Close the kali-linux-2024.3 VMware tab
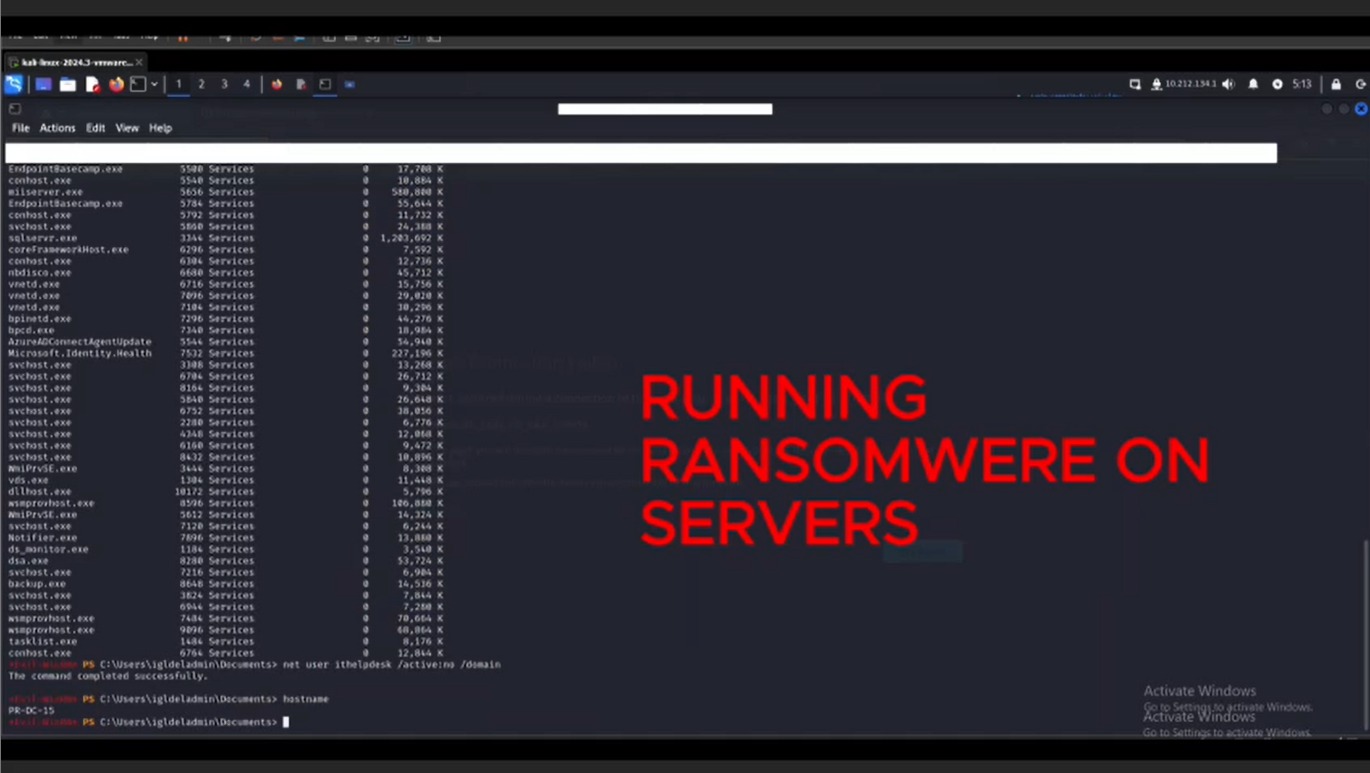 [139, 62]
